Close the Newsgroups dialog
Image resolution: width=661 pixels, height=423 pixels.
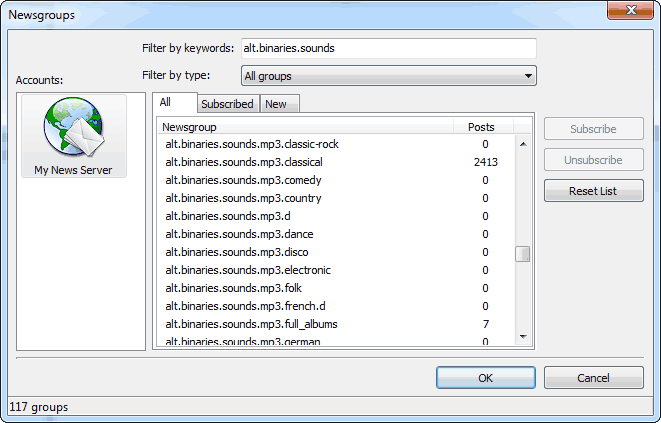(631, 10)
